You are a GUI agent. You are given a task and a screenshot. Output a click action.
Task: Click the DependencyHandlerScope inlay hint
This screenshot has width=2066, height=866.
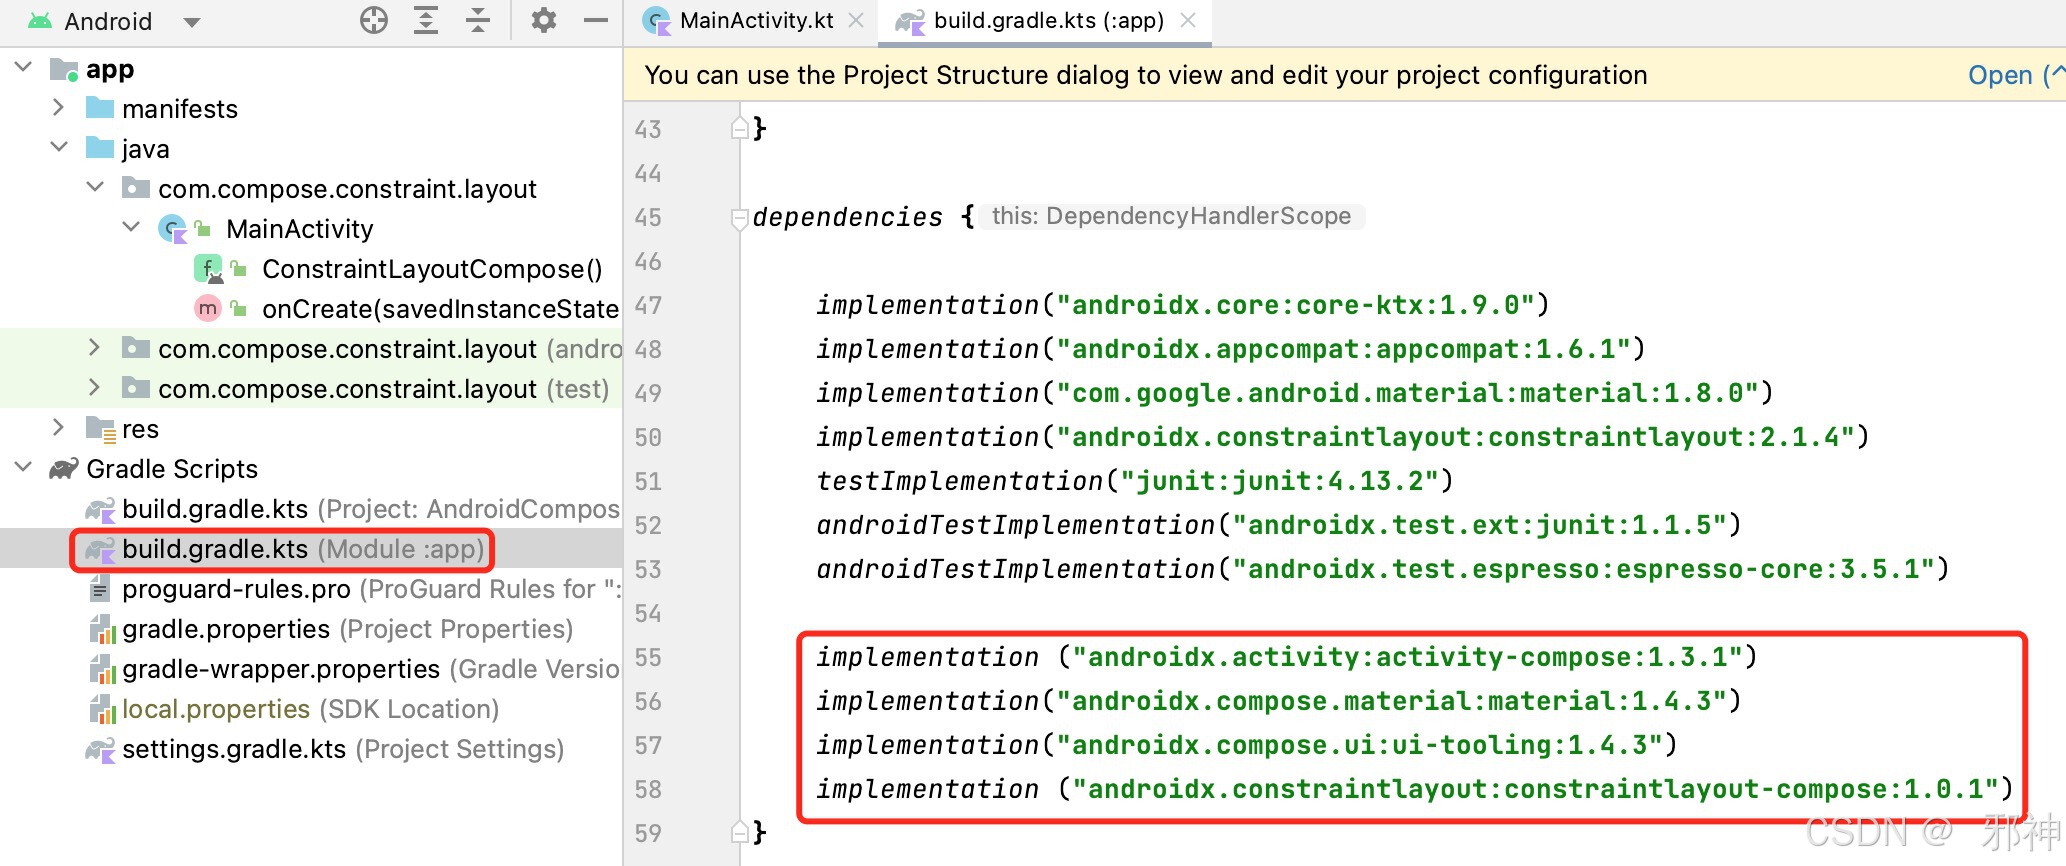coord(1171,216)
